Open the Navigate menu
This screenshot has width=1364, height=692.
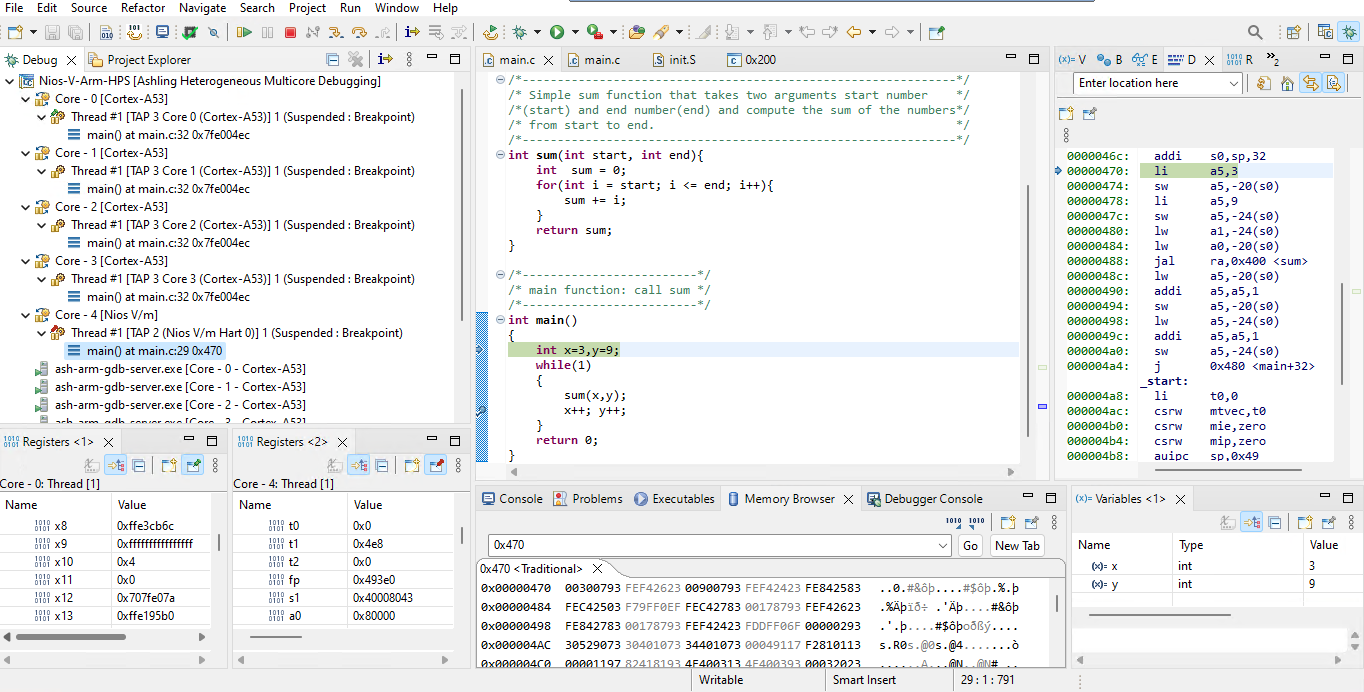pos(202,8)
